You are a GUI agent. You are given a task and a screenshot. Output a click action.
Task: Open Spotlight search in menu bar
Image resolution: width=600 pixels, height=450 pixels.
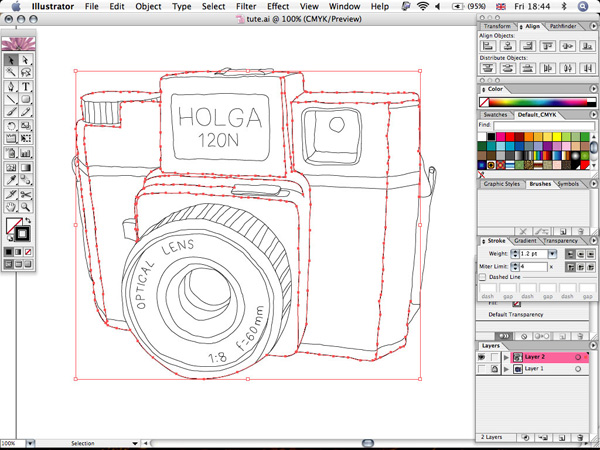pyautogui.click(x=583, y=7)
